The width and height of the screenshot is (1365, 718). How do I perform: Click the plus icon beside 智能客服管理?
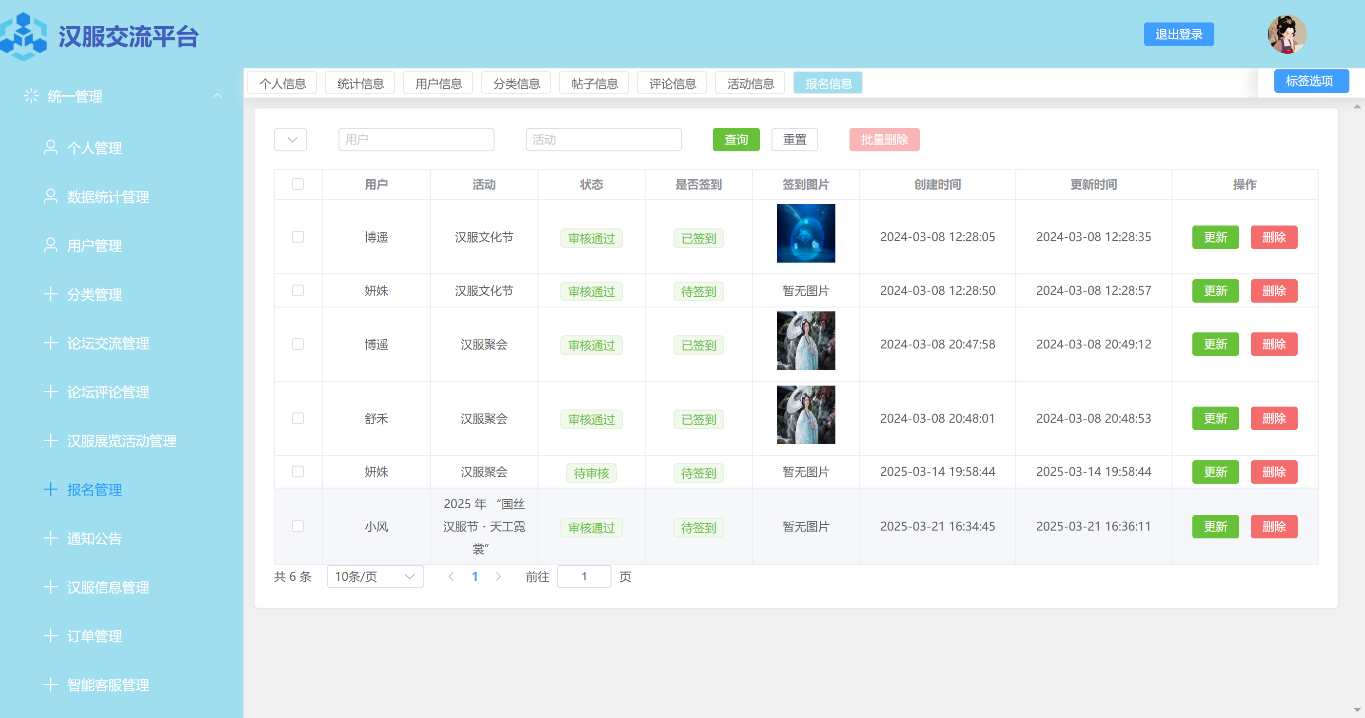point(50,685)
